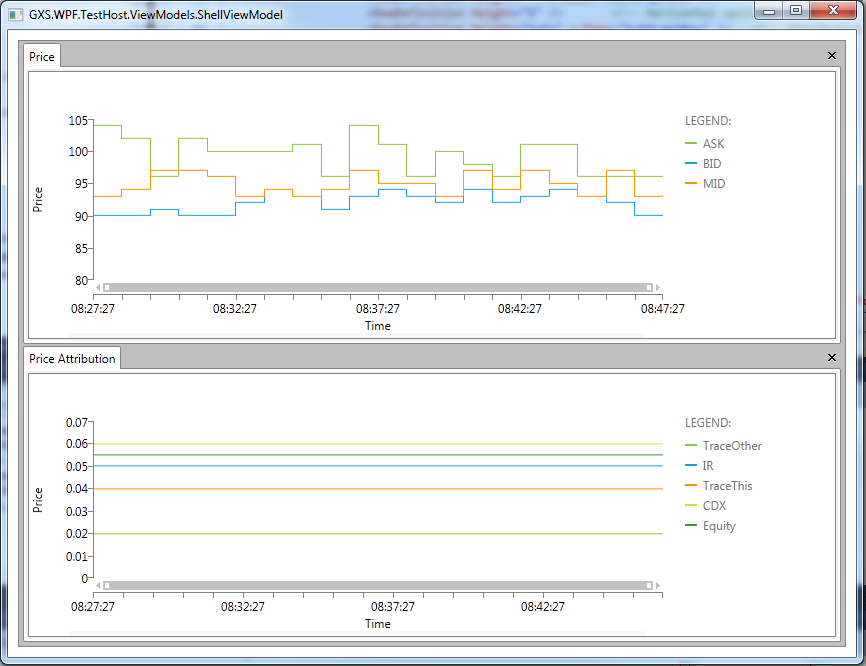
Task: Click the Price Attribution scrollbar right arrow
Action: [658, 585]
